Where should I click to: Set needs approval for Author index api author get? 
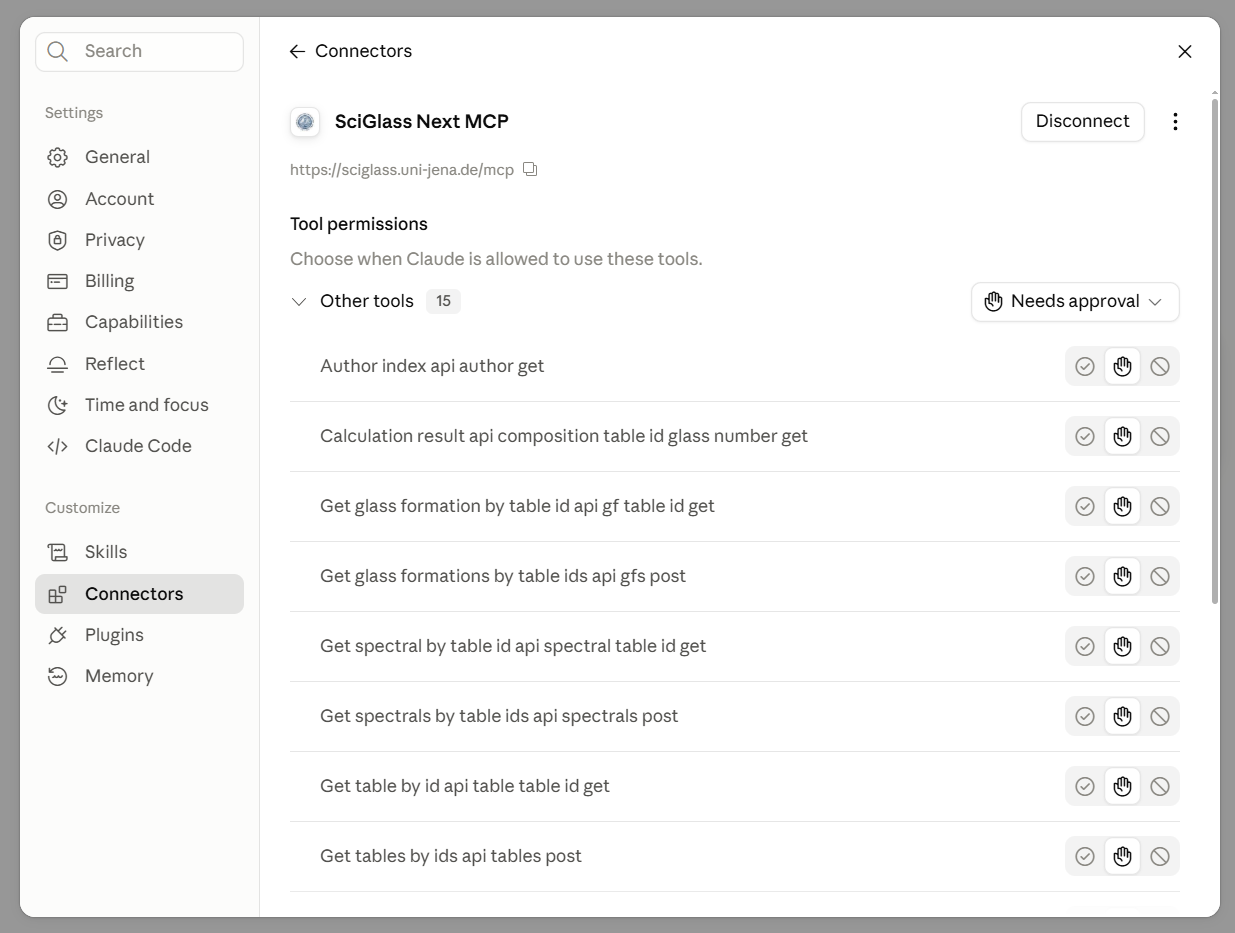point(1122,366)
